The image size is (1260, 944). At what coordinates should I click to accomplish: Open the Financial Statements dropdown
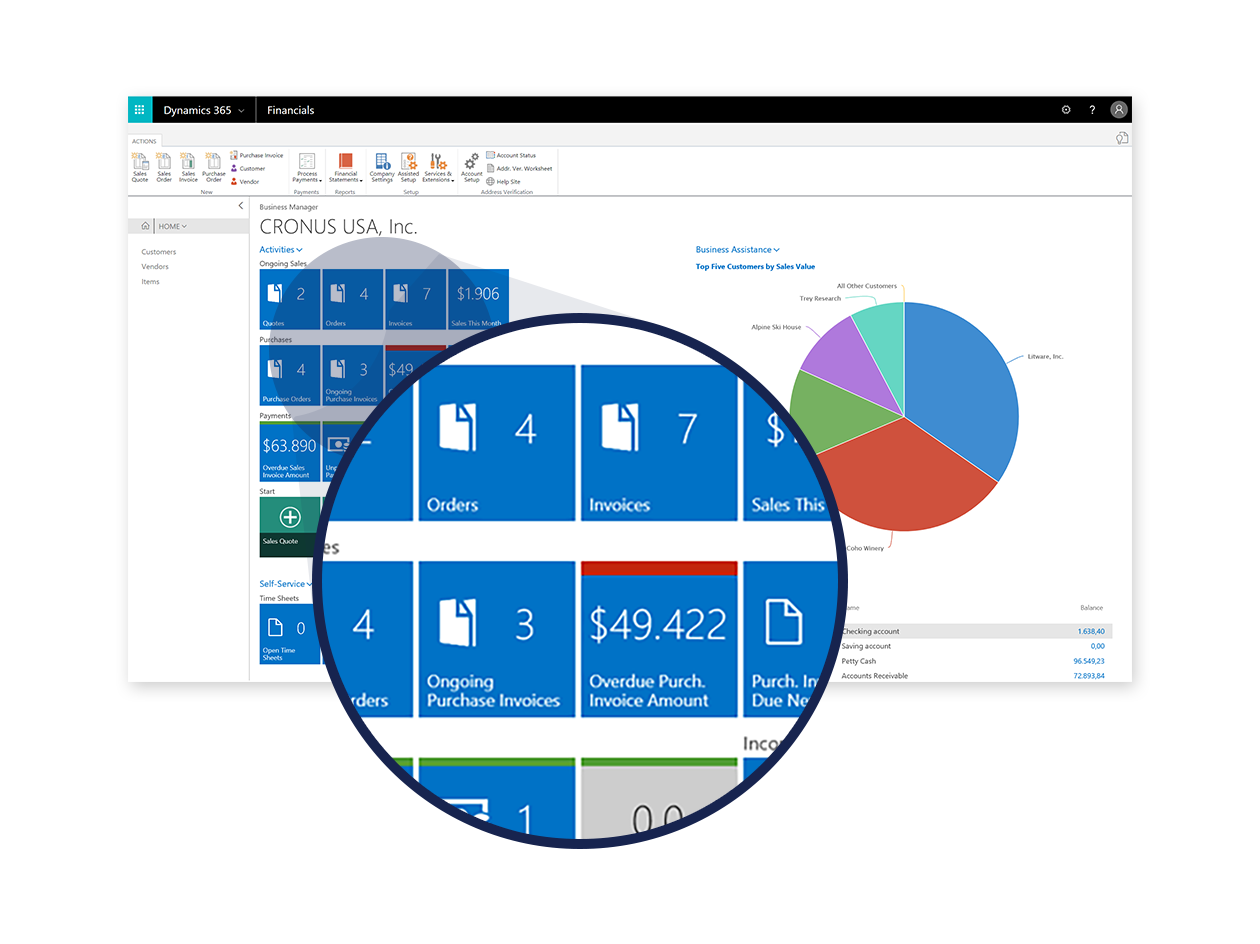(x=345, y=167)
